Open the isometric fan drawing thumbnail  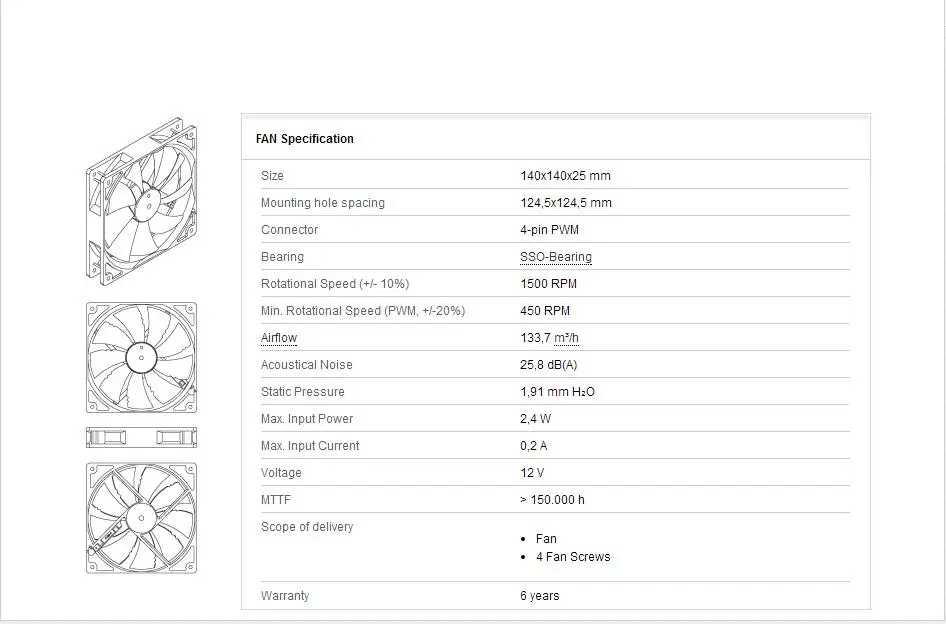pos(142,202)
